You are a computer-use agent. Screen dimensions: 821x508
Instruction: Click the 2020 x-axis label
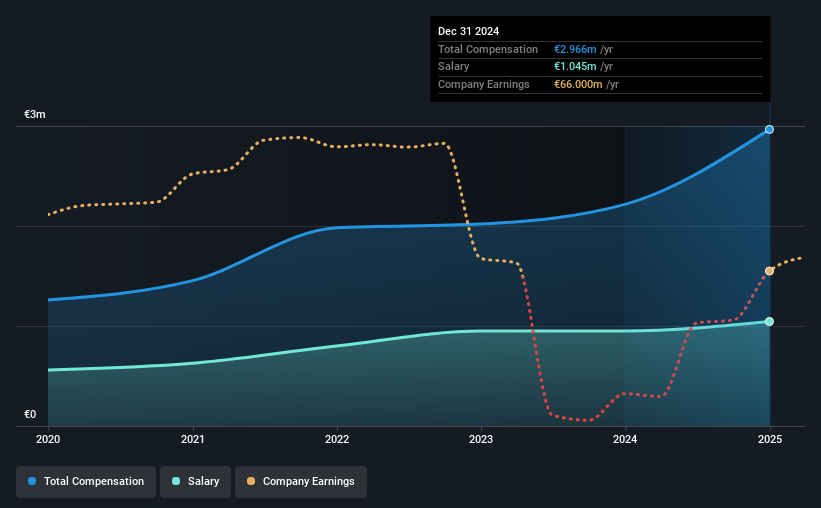48,439
